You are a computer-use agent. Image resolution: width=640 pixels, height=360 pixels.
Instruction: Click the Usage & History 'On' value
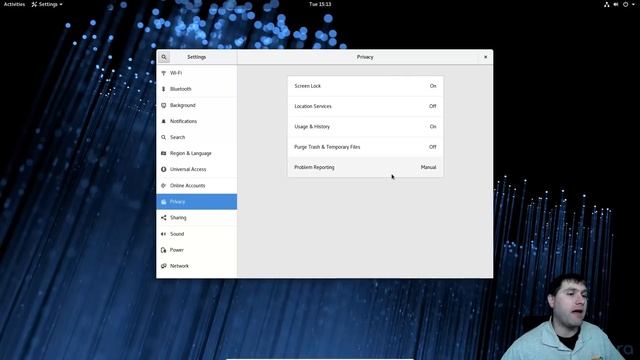pyautogui.click(x=433, y=127)
